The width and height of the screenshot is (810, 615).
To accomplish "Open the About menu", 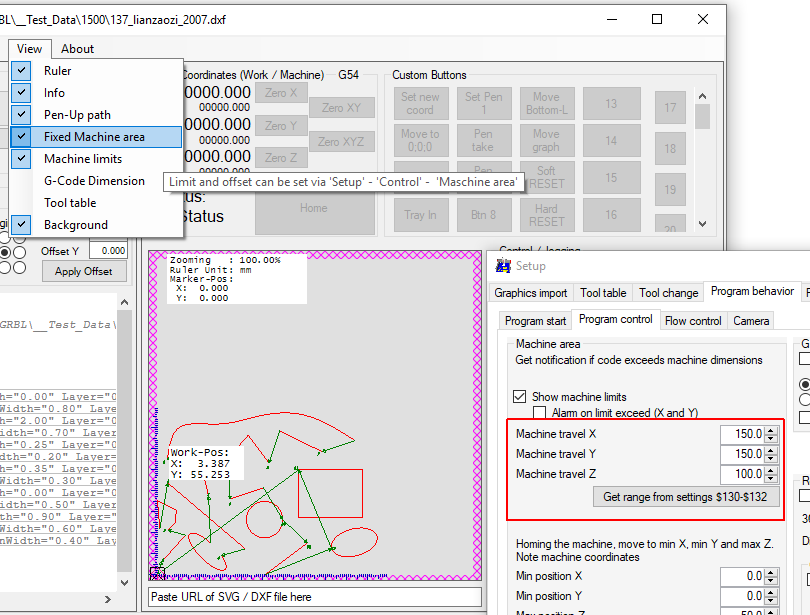I will coord(77,48).
